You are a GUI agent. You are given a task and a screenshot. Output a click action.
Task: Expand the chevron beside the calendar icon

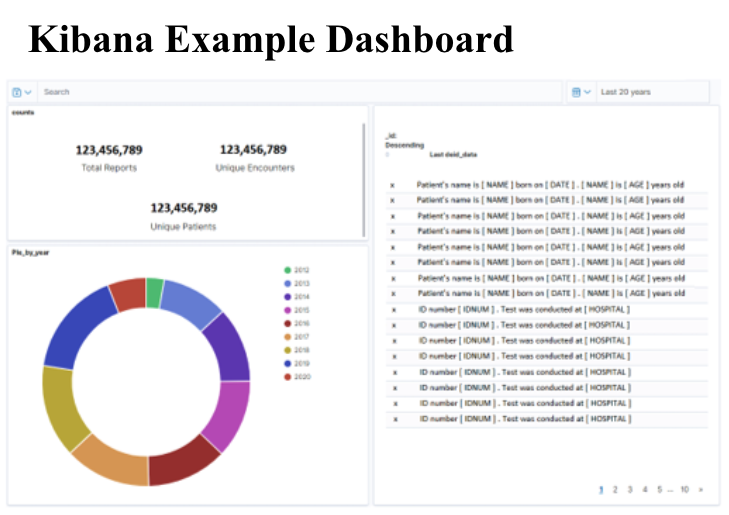[x=587, y=92]
